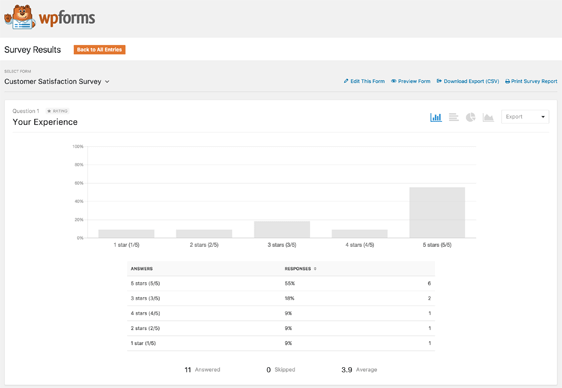This screenshot has width=562, height=388.
Task: Click the WPForms bear mascot logo
Action: pyautogui.click(x=20, y=17)
